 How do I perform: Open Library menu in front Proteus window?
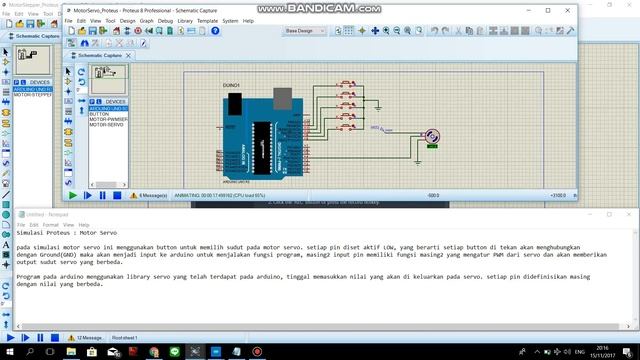(x=185, y=21)
